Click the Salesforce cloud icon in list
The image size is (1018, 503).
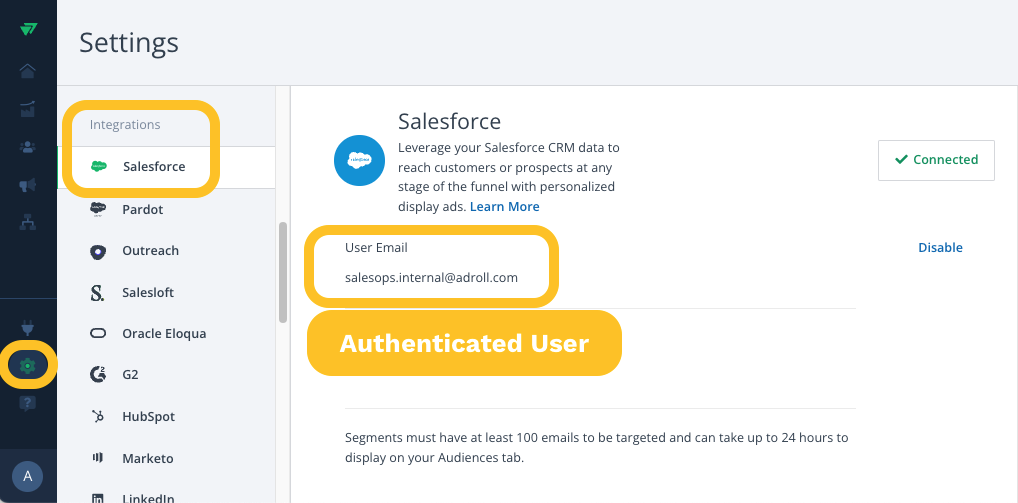coord(99,166)
